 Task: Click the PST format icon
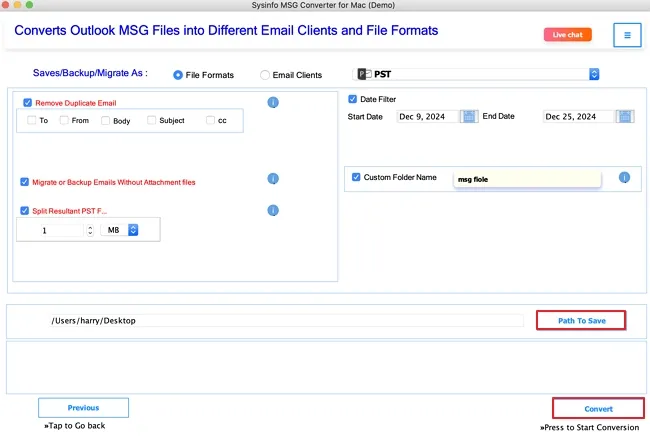(364, 74)
